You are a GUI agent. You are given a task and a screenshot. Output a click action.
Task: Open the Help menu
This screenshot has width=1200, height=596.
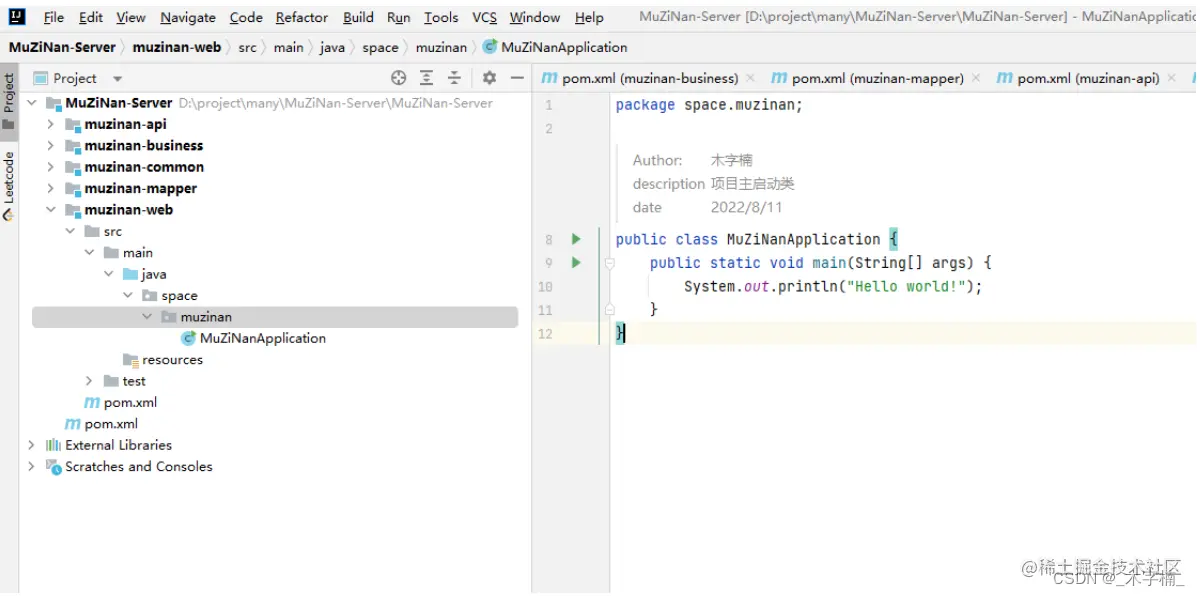coord(589,17)
